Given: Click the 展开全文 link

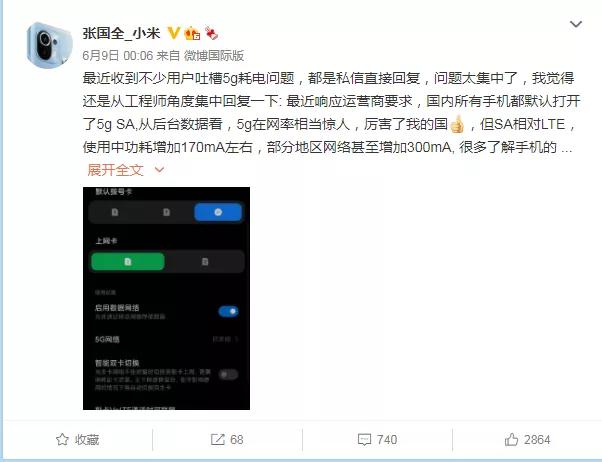Looking at the screenshot, I should [x=115, y=170].
